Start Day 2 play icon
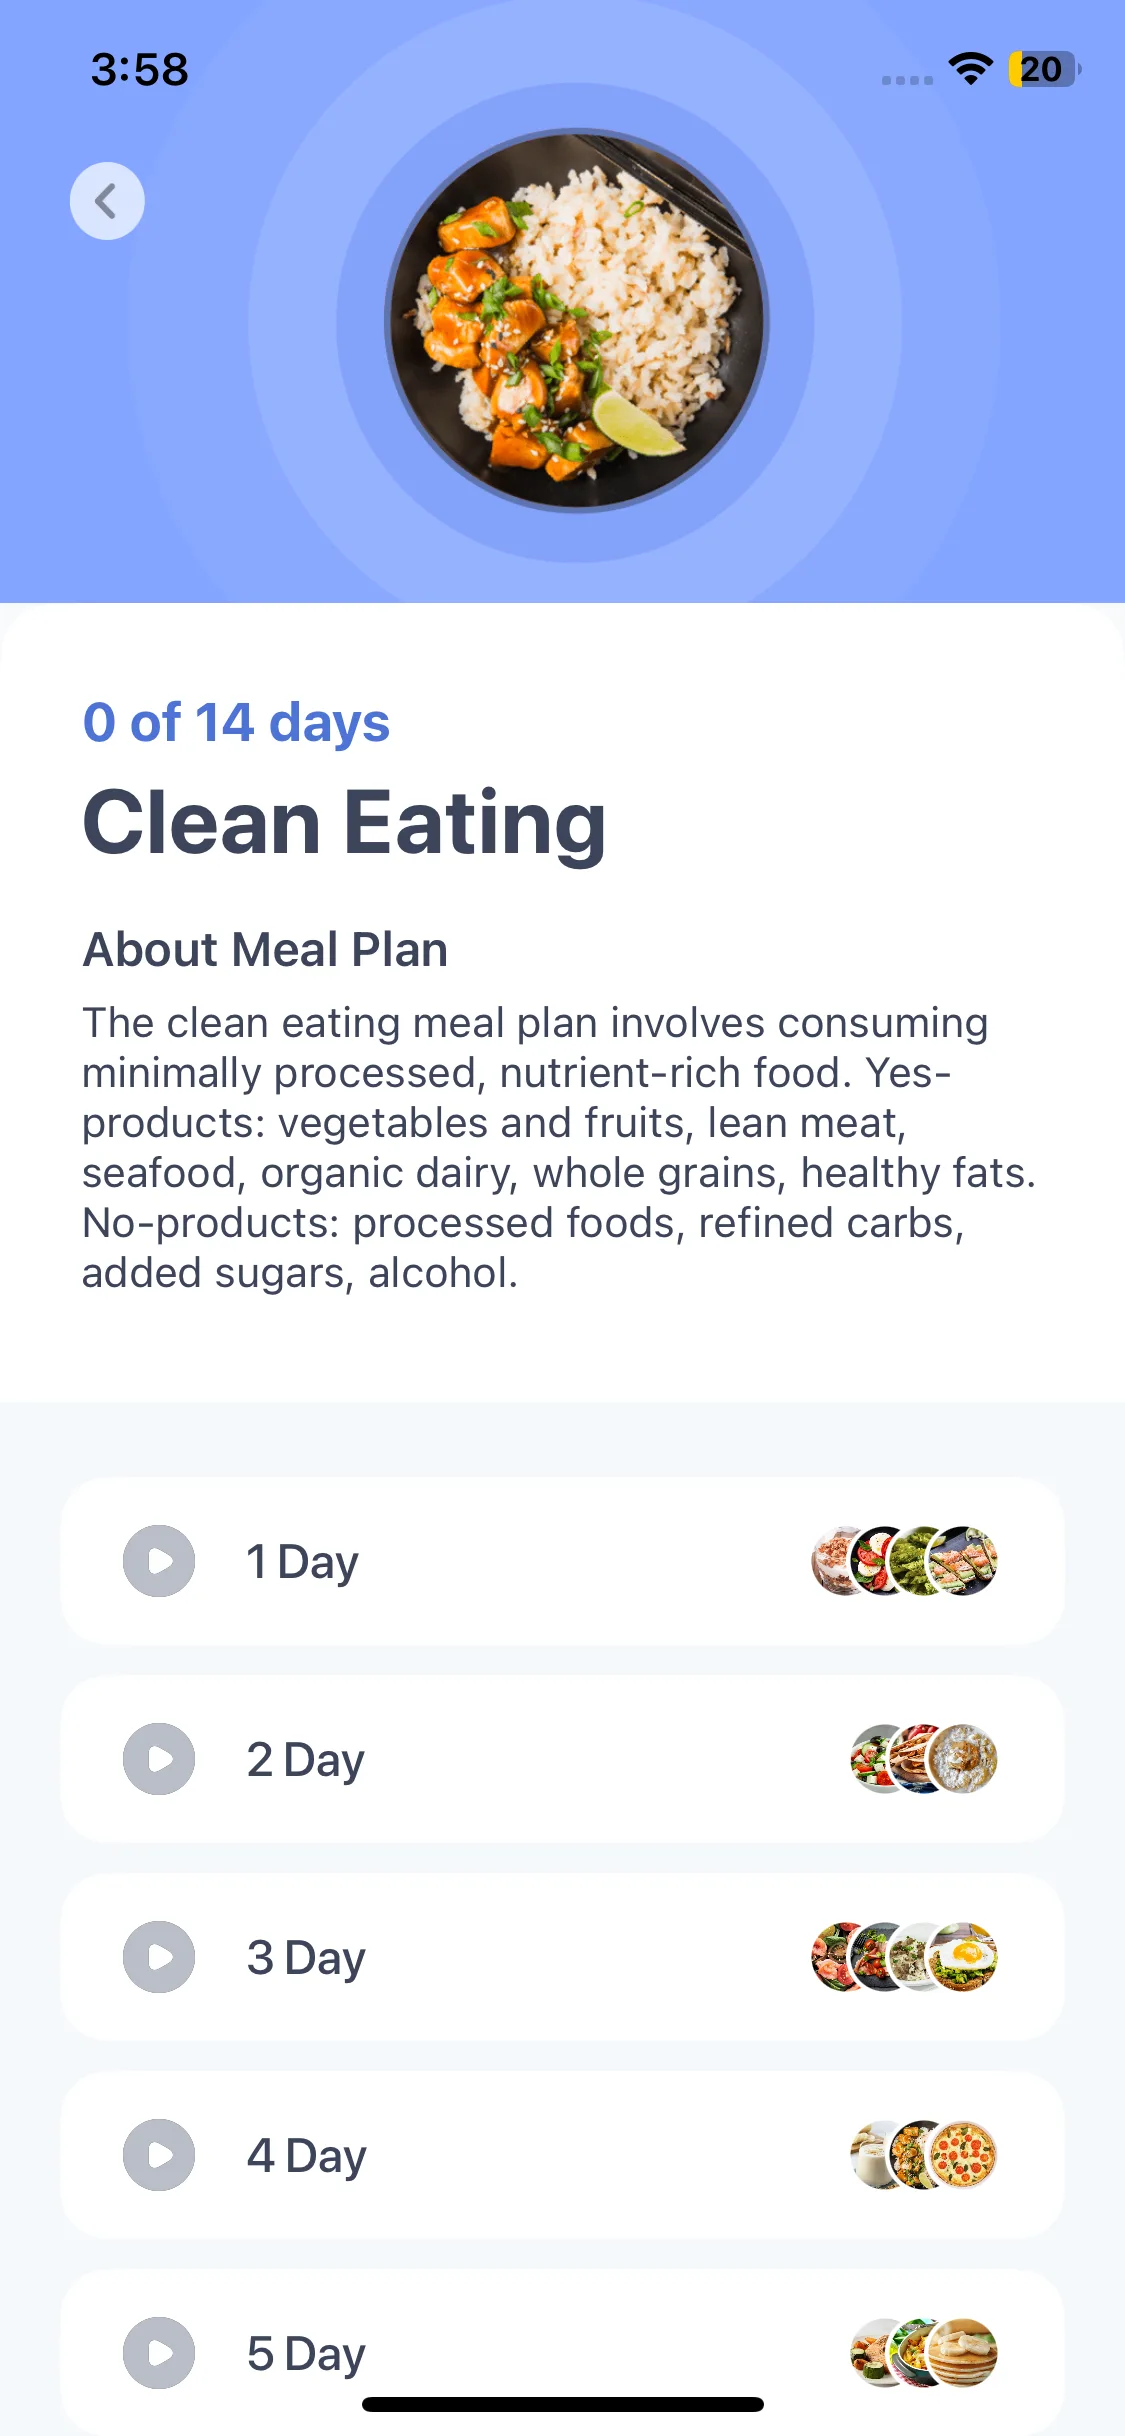1125x2436 pixels. click(159, 1759)
